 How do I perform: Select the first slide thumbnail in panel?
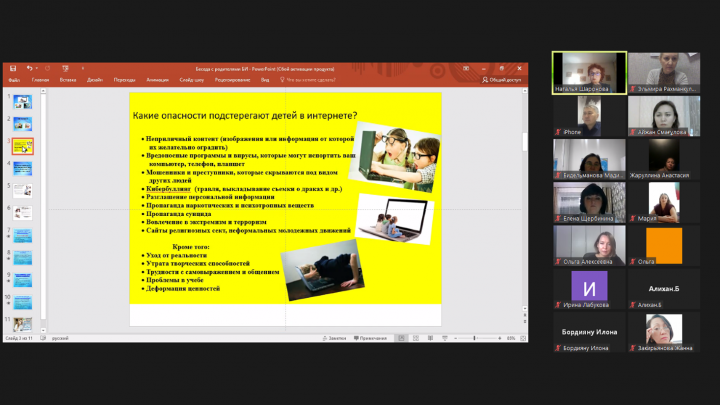coord(22,101)
